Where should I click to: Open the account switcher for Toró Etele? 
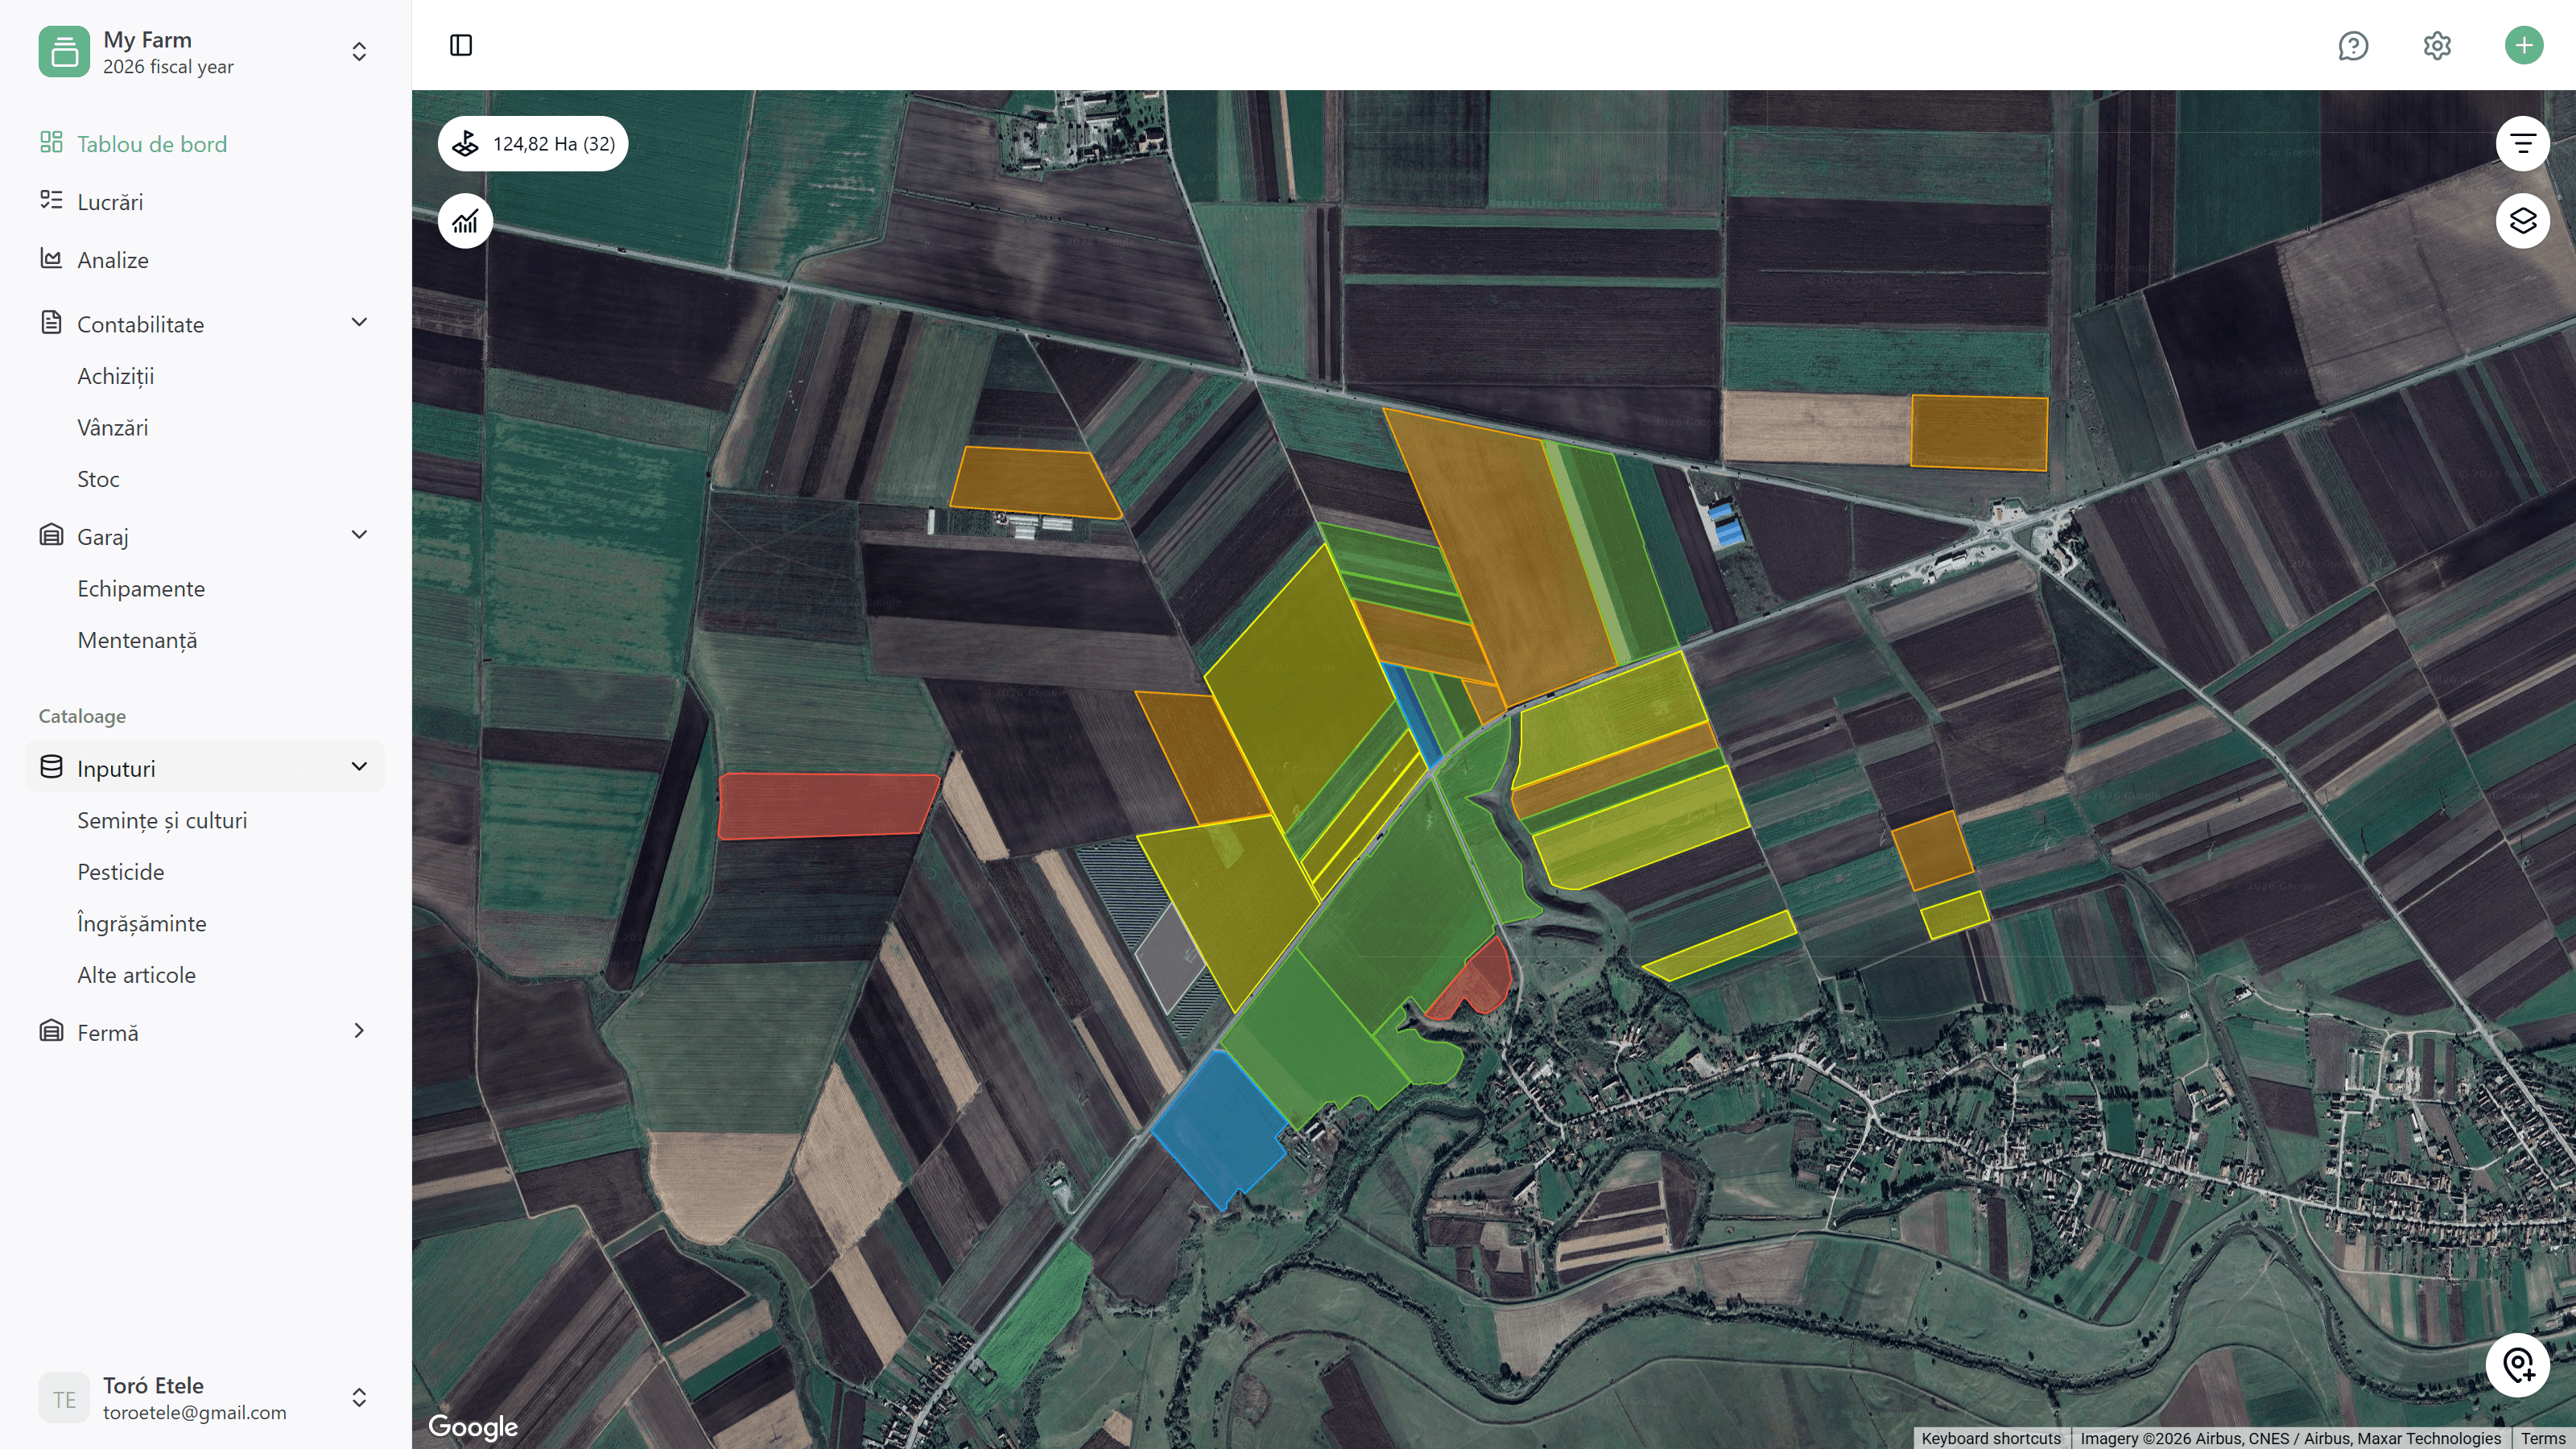(358, 1397)
